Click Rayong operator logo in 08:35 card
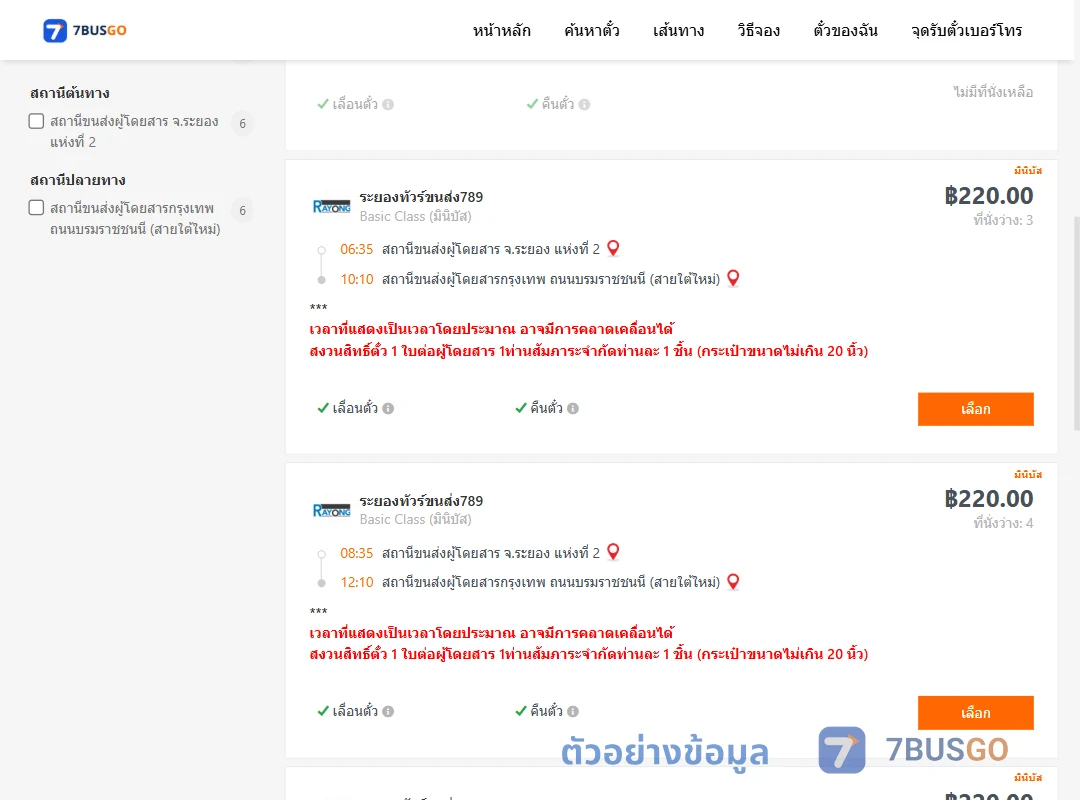Viewport: 1080px width, 800px height. 331,511
